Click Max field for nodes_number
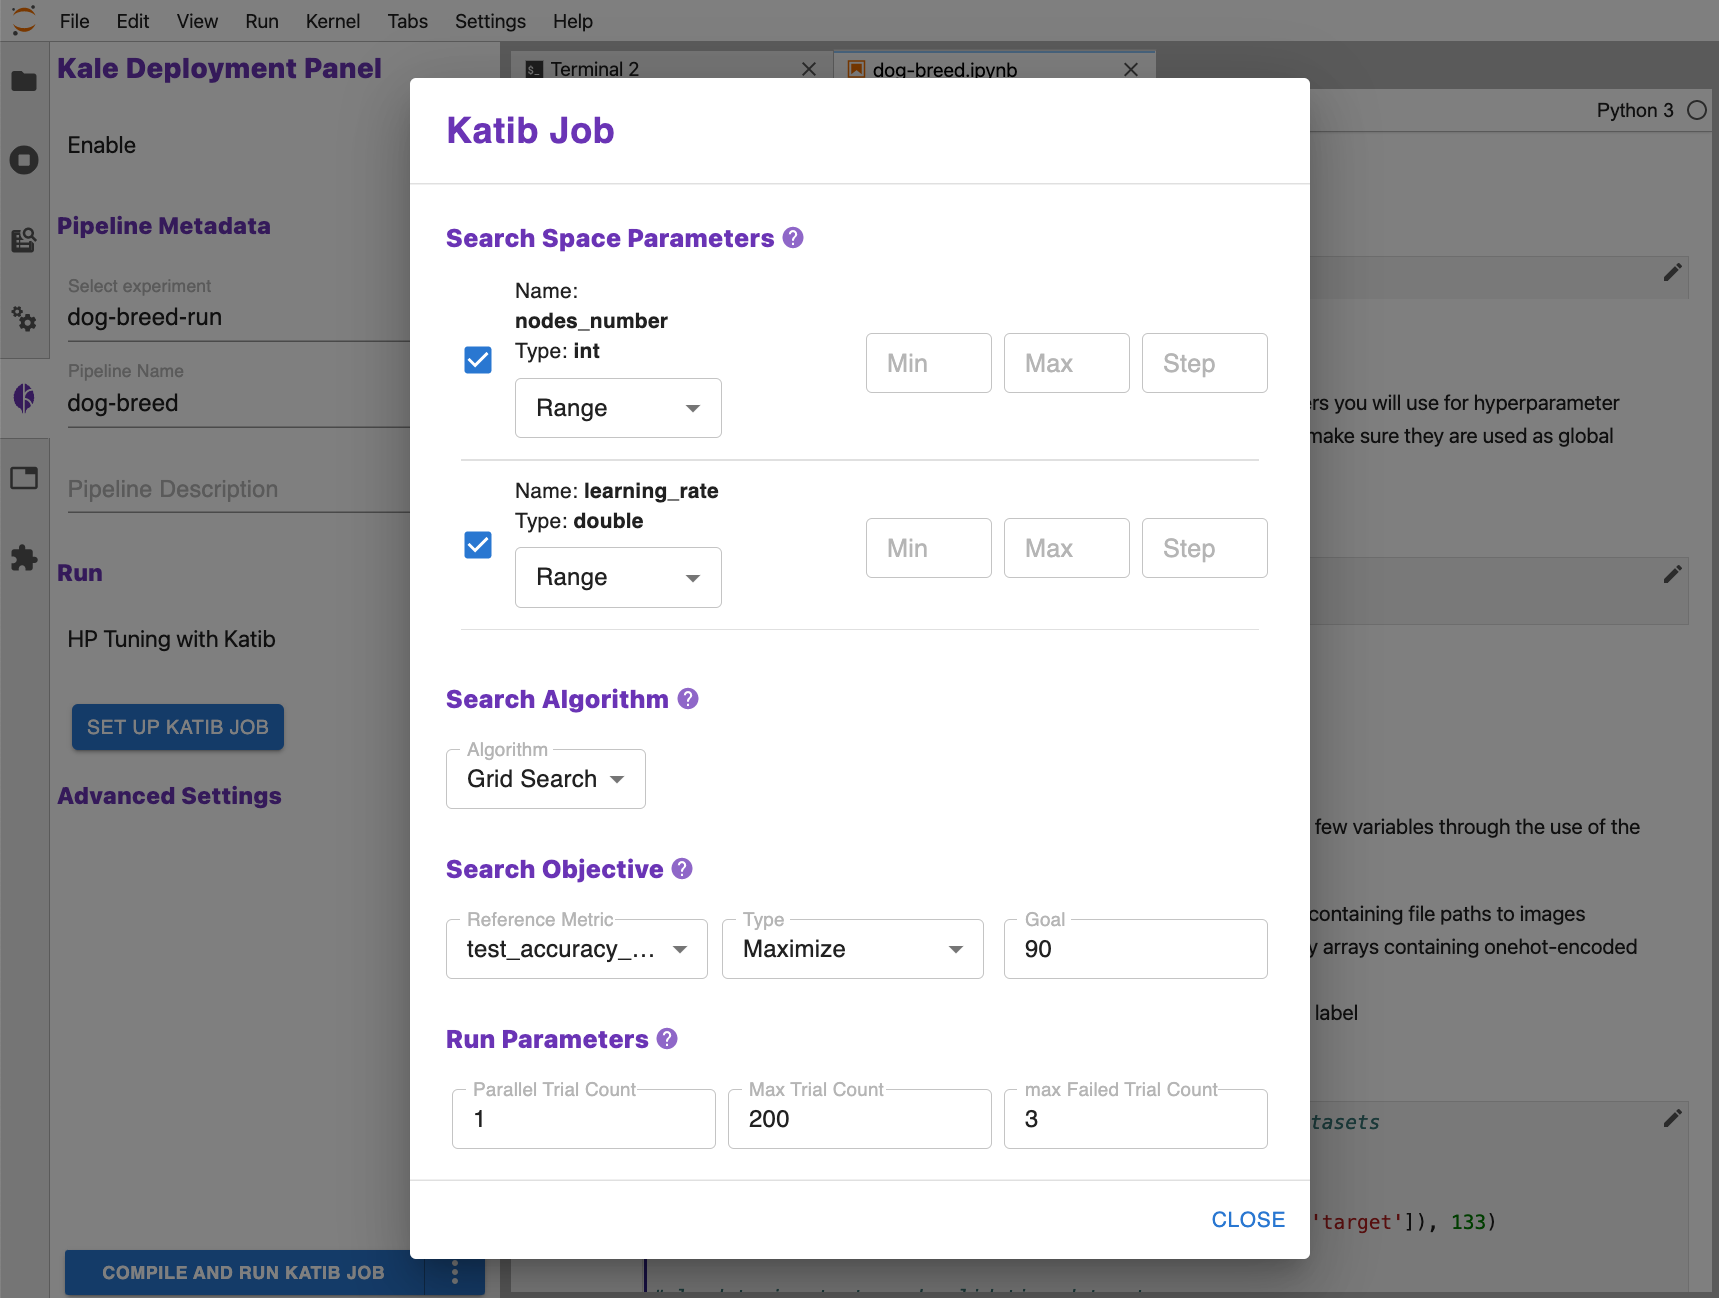Viewport: 1719px width, 1298px height. tap(1067, 363)
